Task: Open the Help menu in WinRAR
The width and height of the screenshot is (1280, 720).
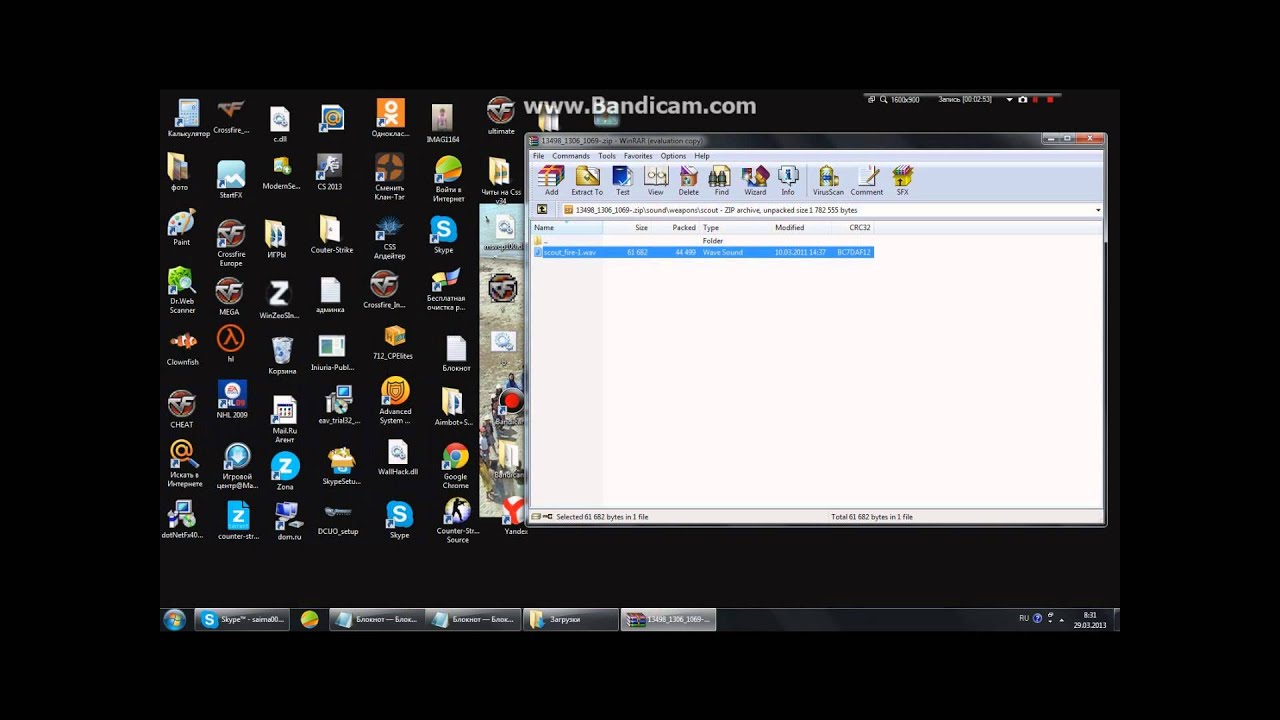Action: coord(702,156)
